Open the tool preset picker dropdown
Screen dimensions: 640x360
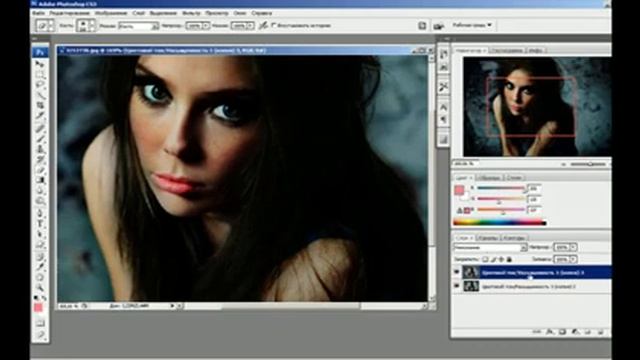(51, 26)
